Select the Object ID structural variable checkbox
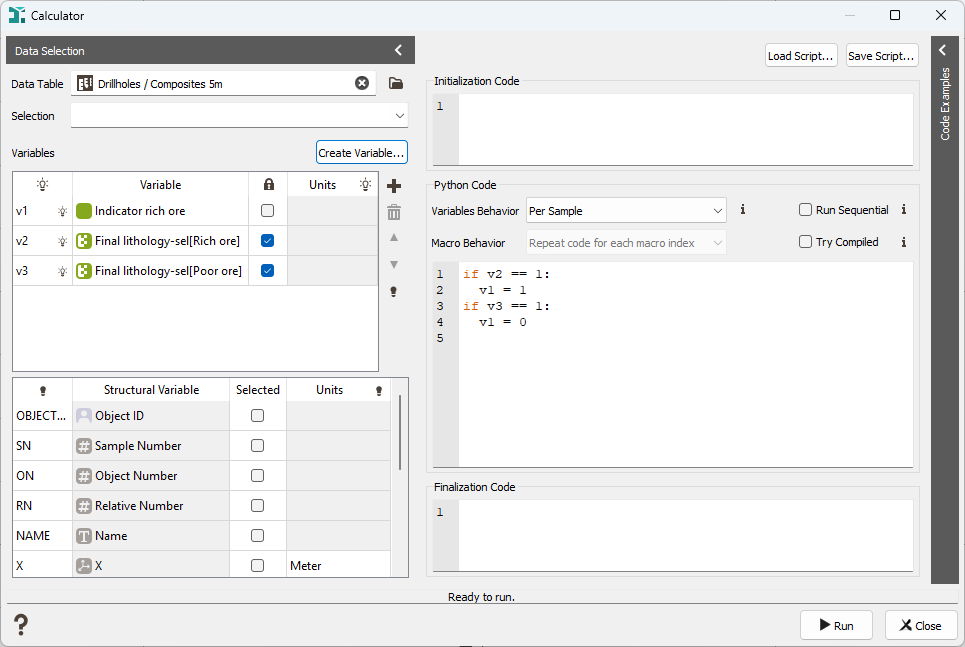965x647 pixels. pos(258,416)
